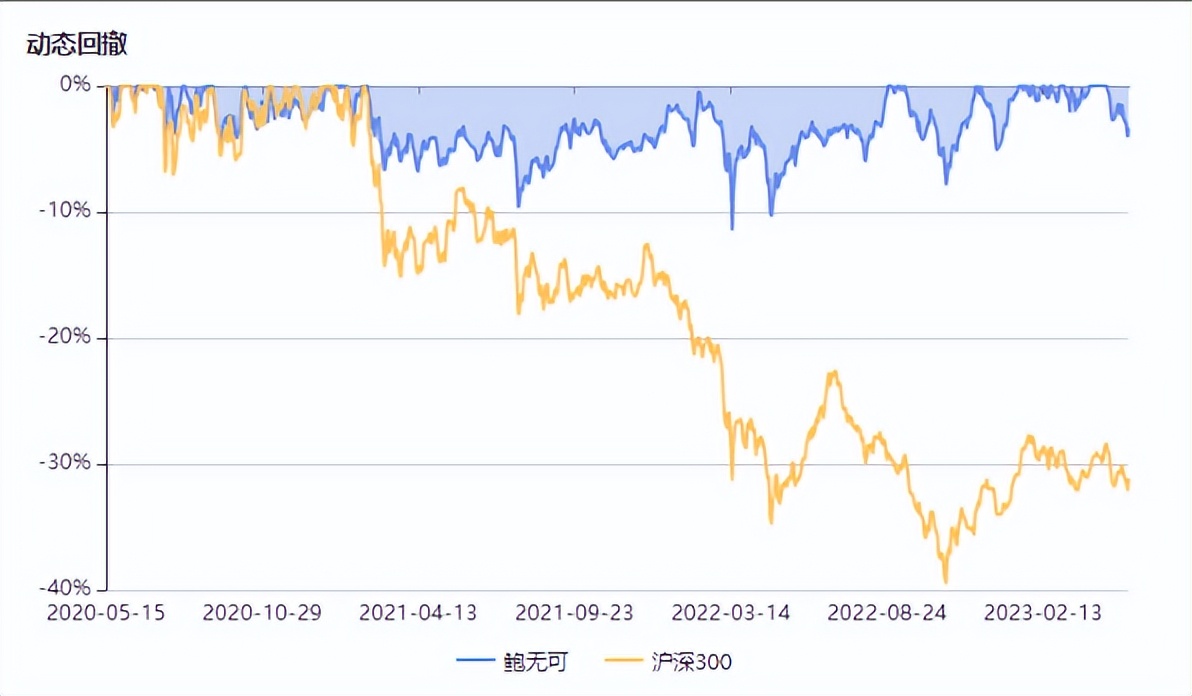Select the 2020-10-29 date label
Viewport: 1192px width, 696px height.
(262, 613)
